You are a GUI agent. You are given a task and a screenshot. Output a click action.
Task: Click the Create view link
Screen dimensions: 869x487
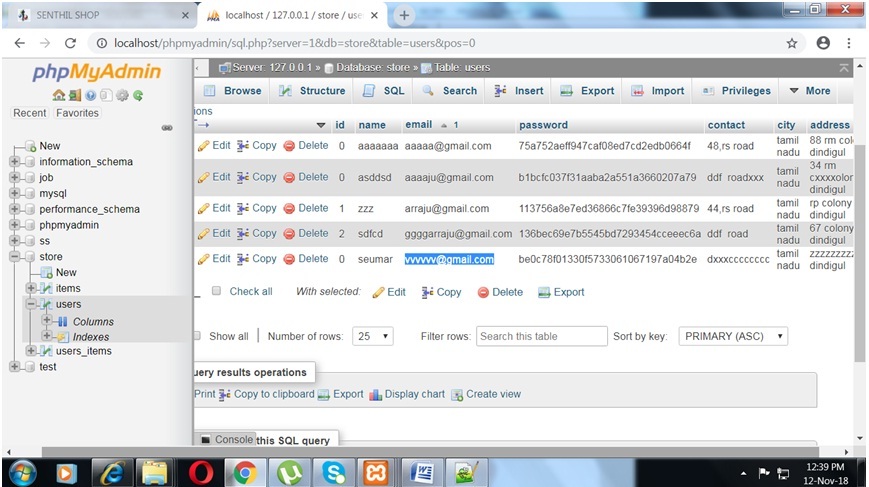(x=492, y=394)
